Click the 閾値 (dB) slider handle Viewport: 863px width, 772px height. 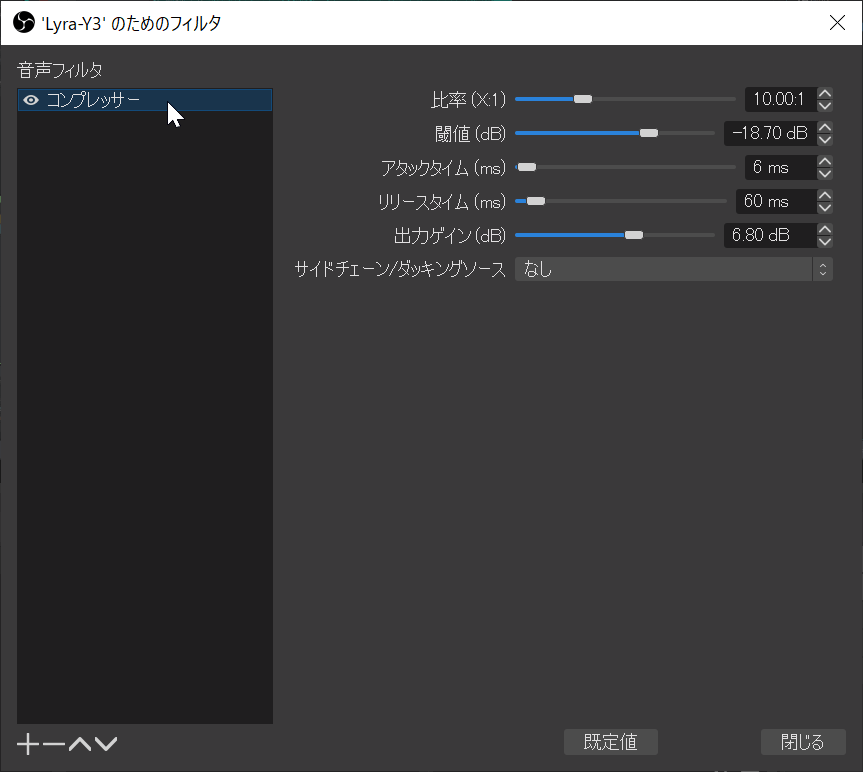click(x=649, y=133)
